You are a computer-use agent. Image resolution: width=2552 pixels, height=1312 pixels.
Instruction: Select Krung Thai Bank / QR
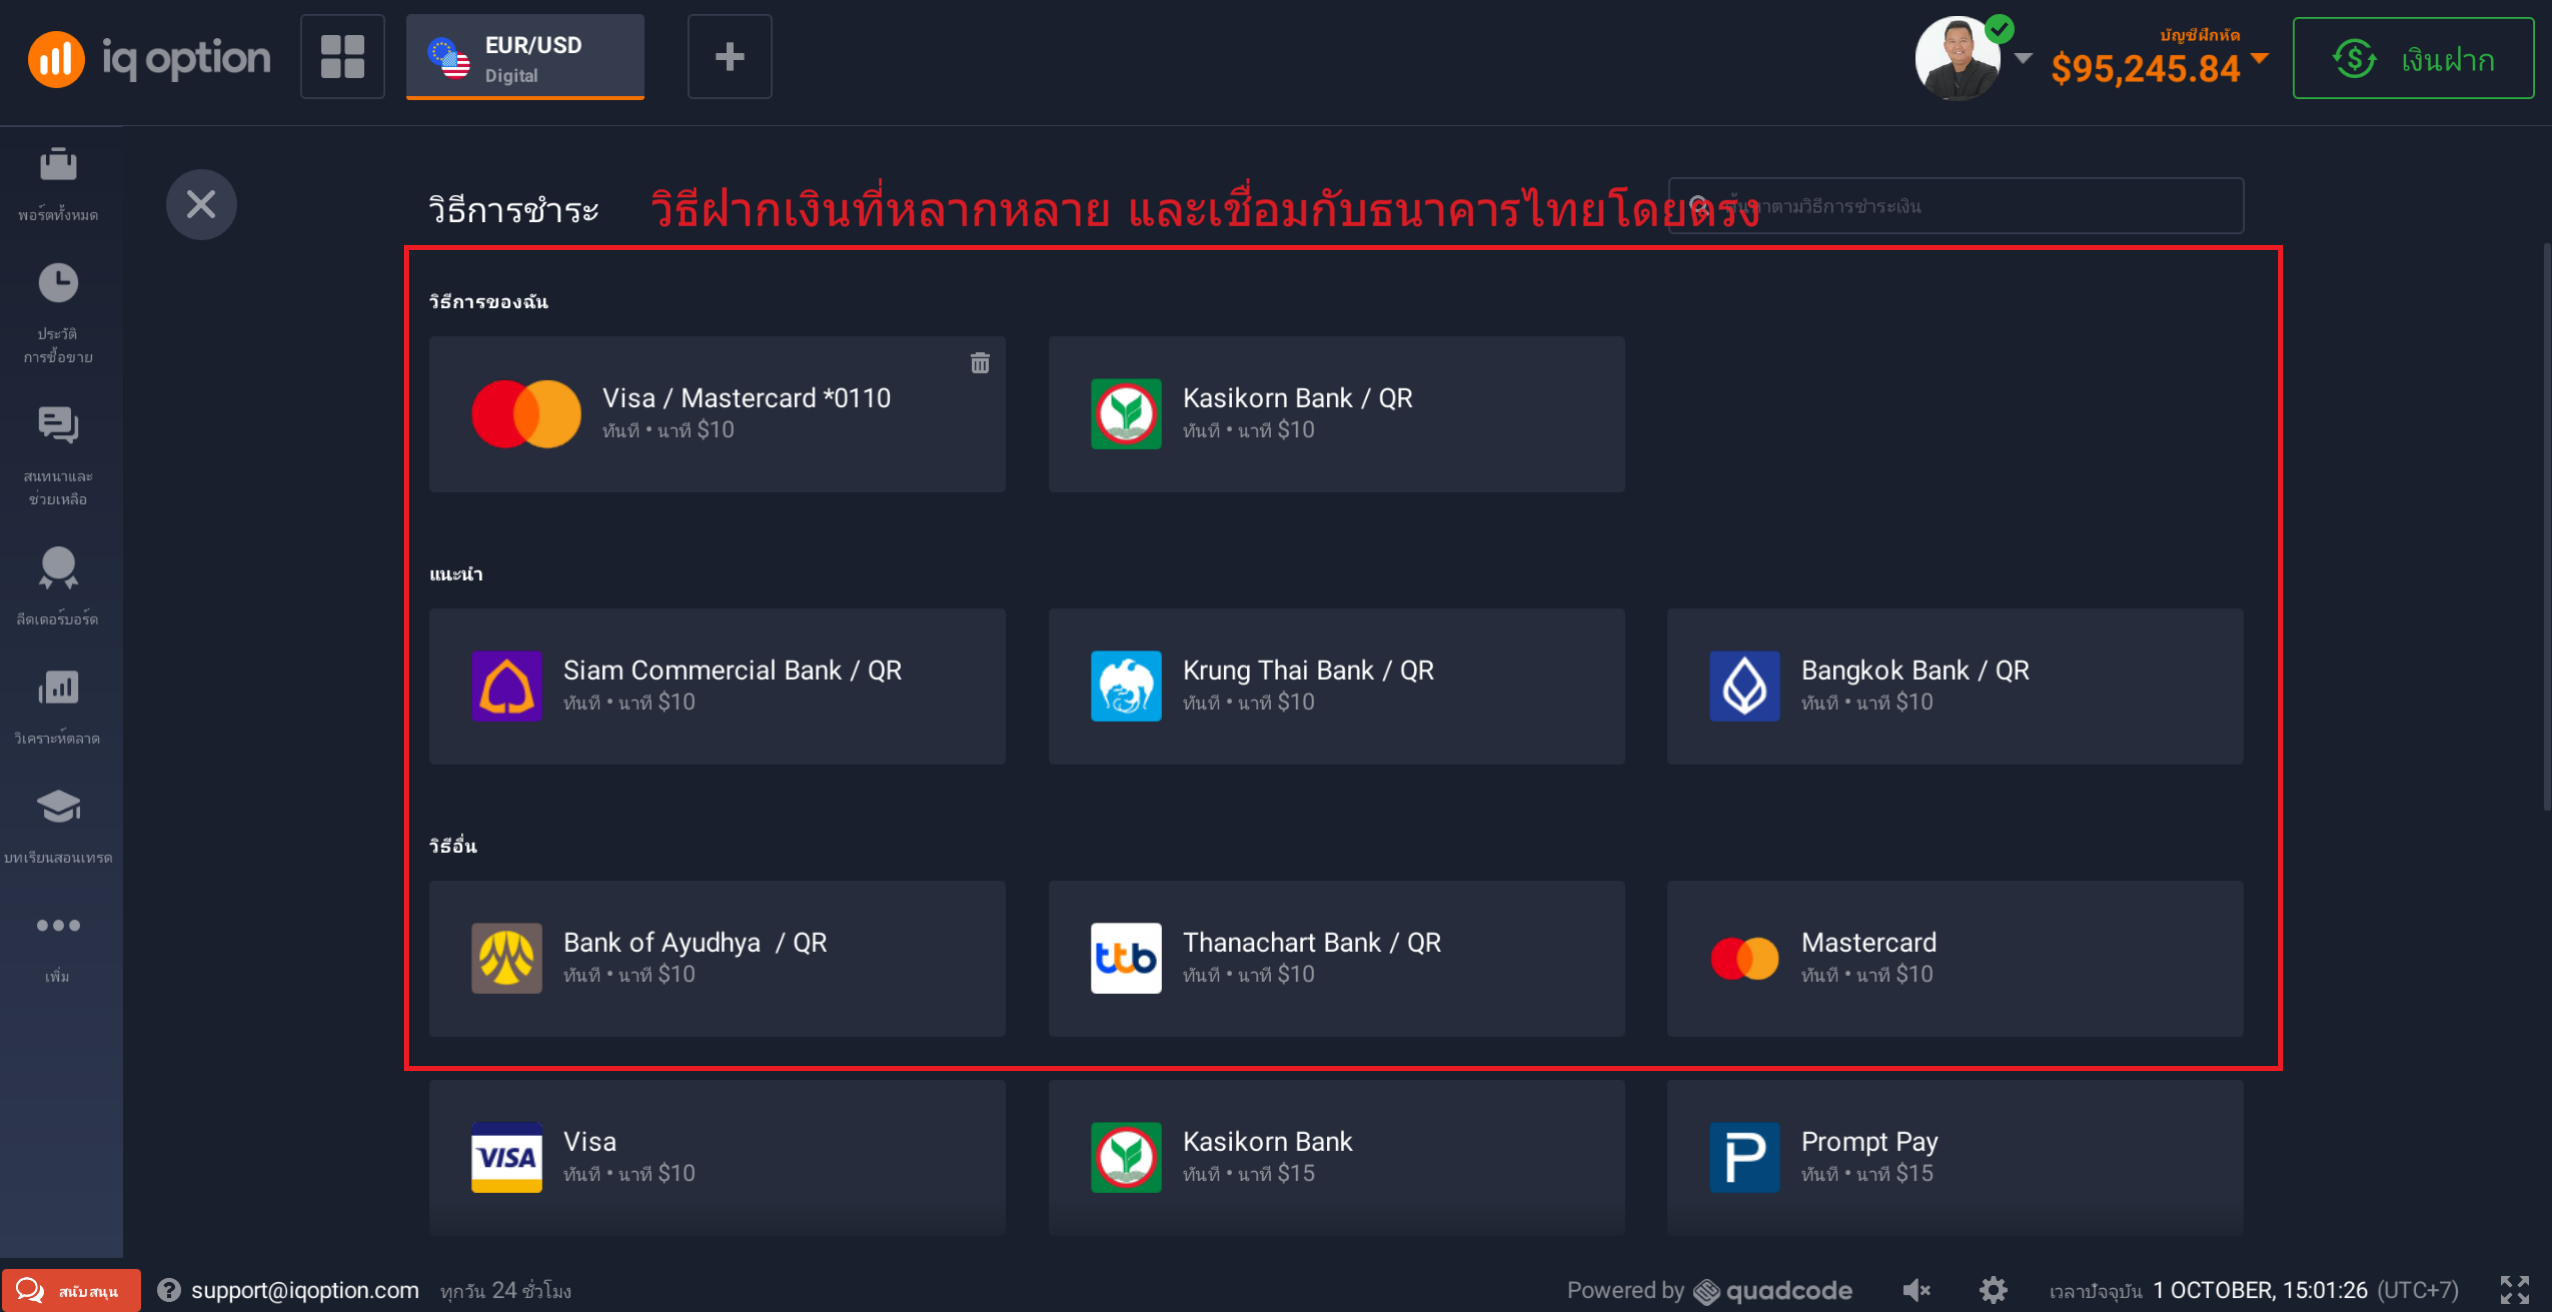(1336, 686)
